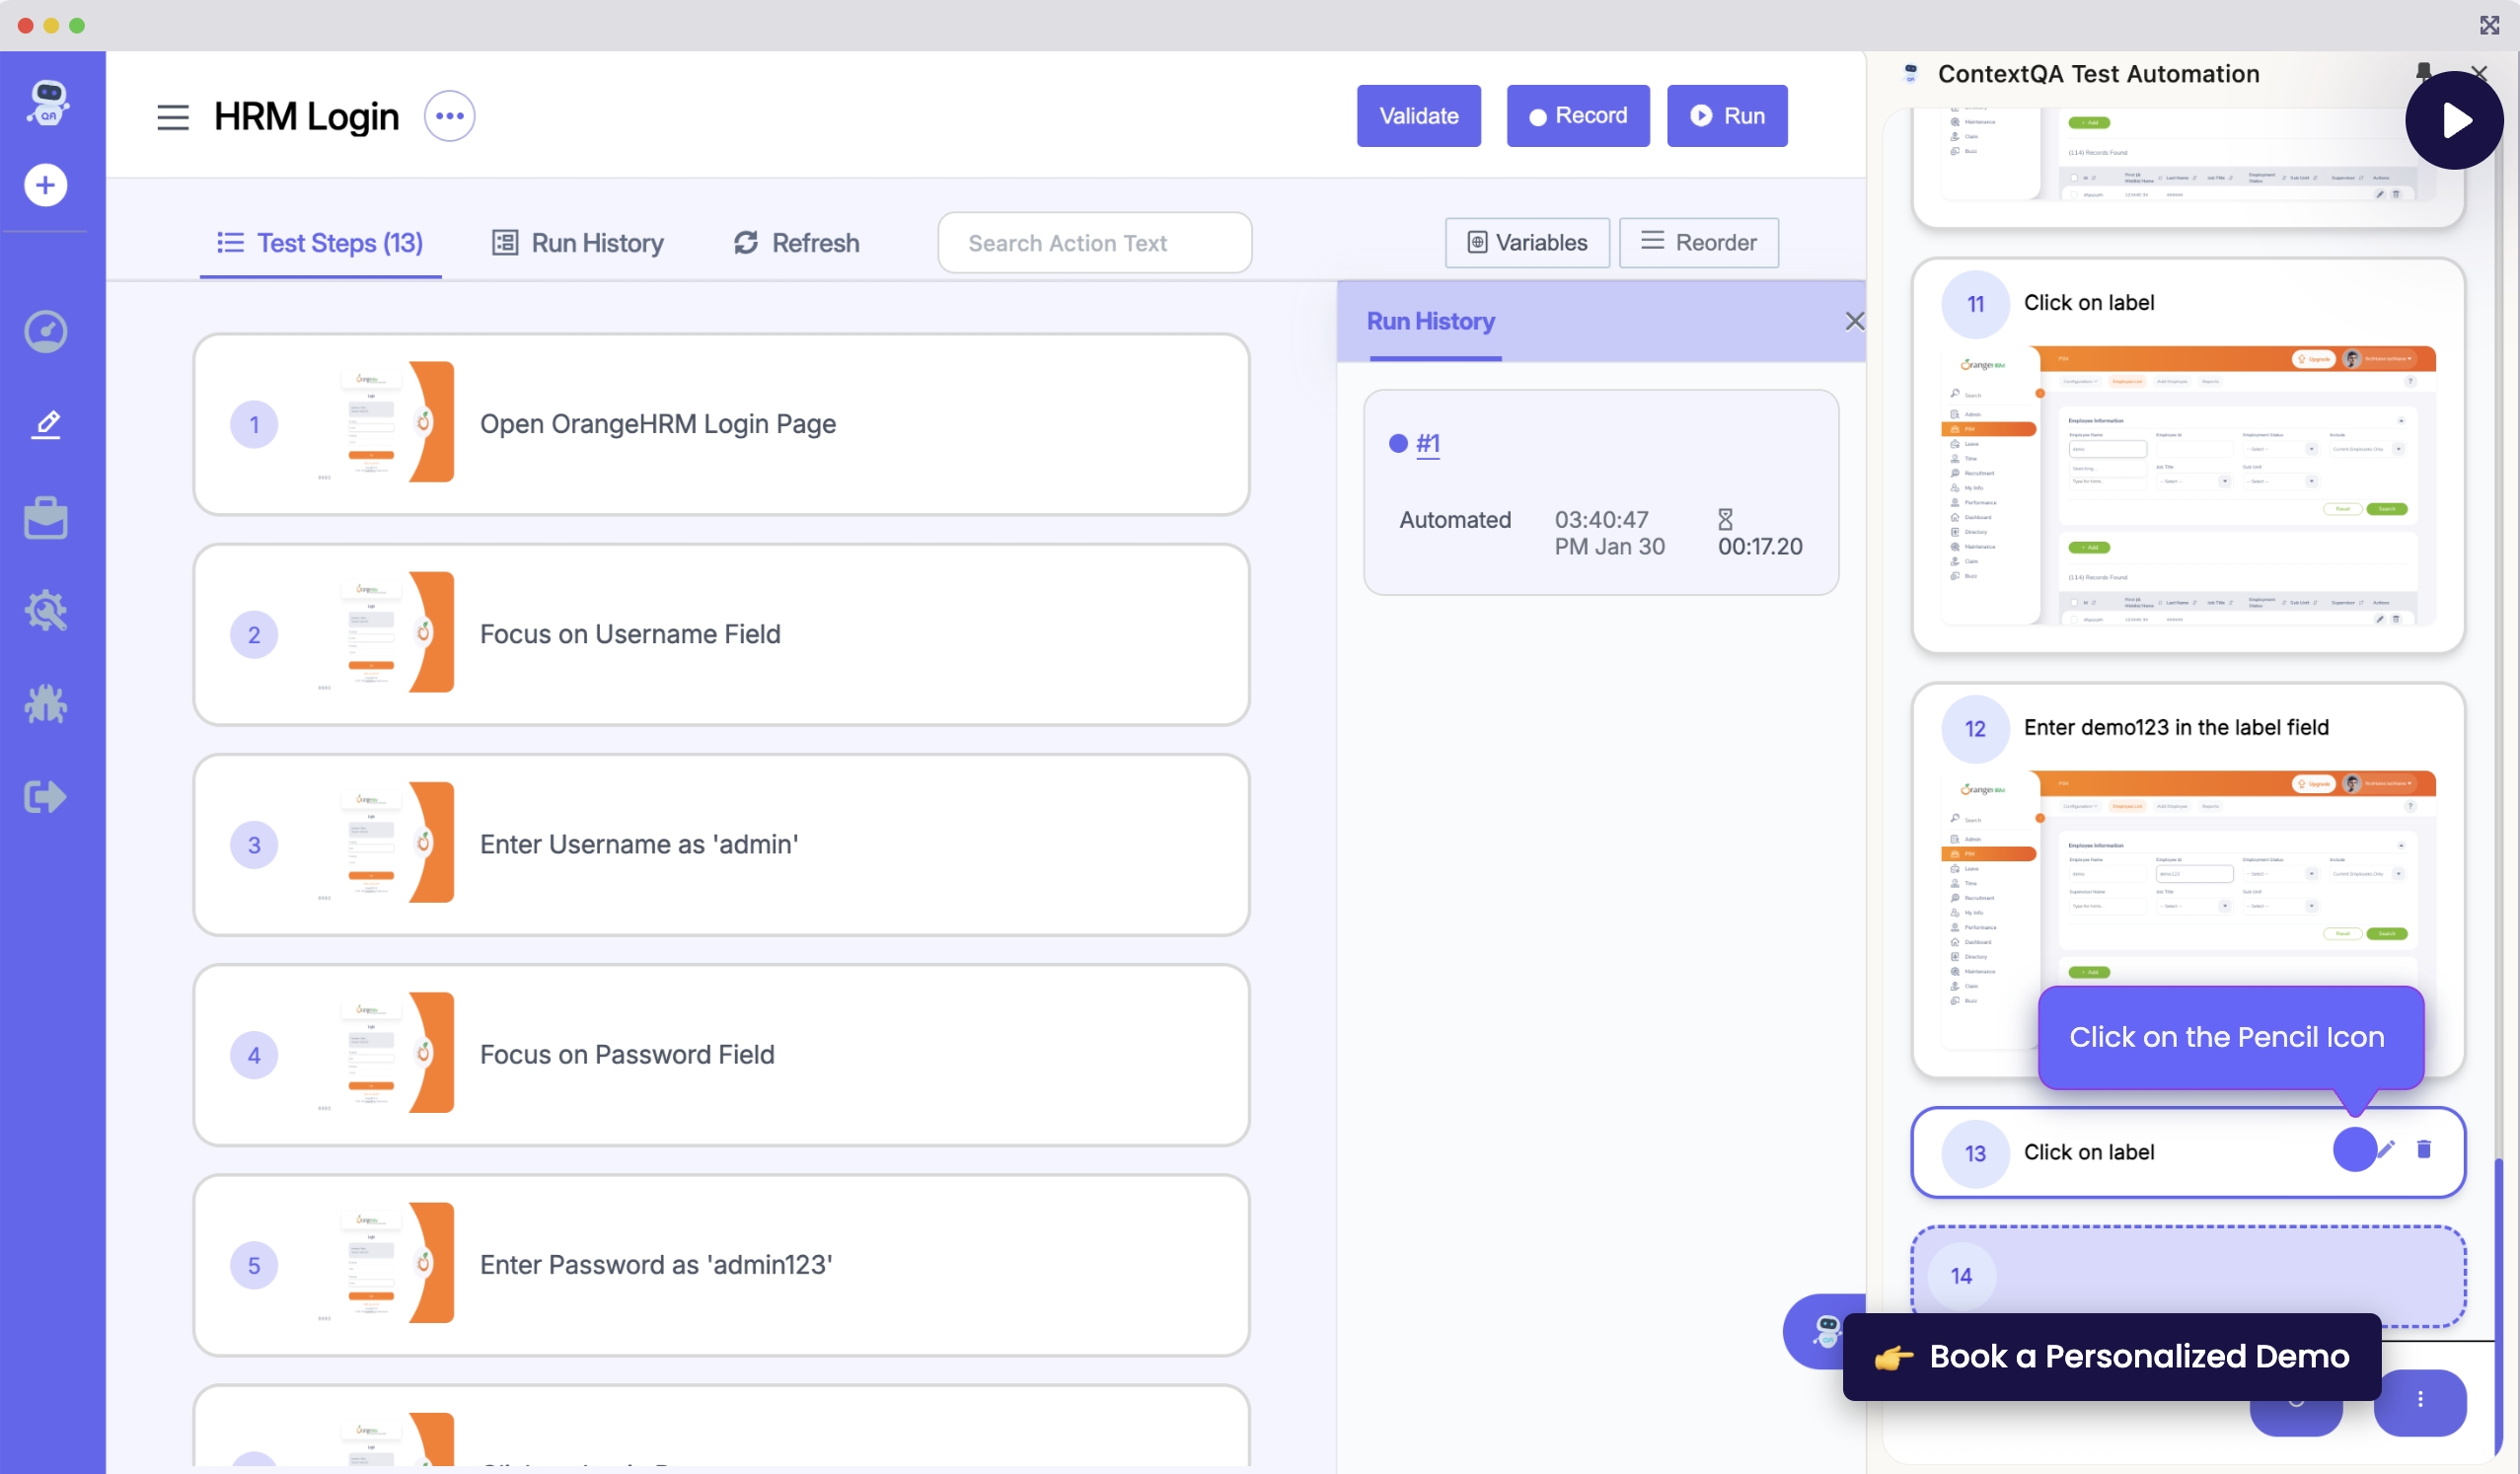The width and height of the screenshot is (2520, 1474).
Task: Click the Reorder button
Action: coord(1698,243)
